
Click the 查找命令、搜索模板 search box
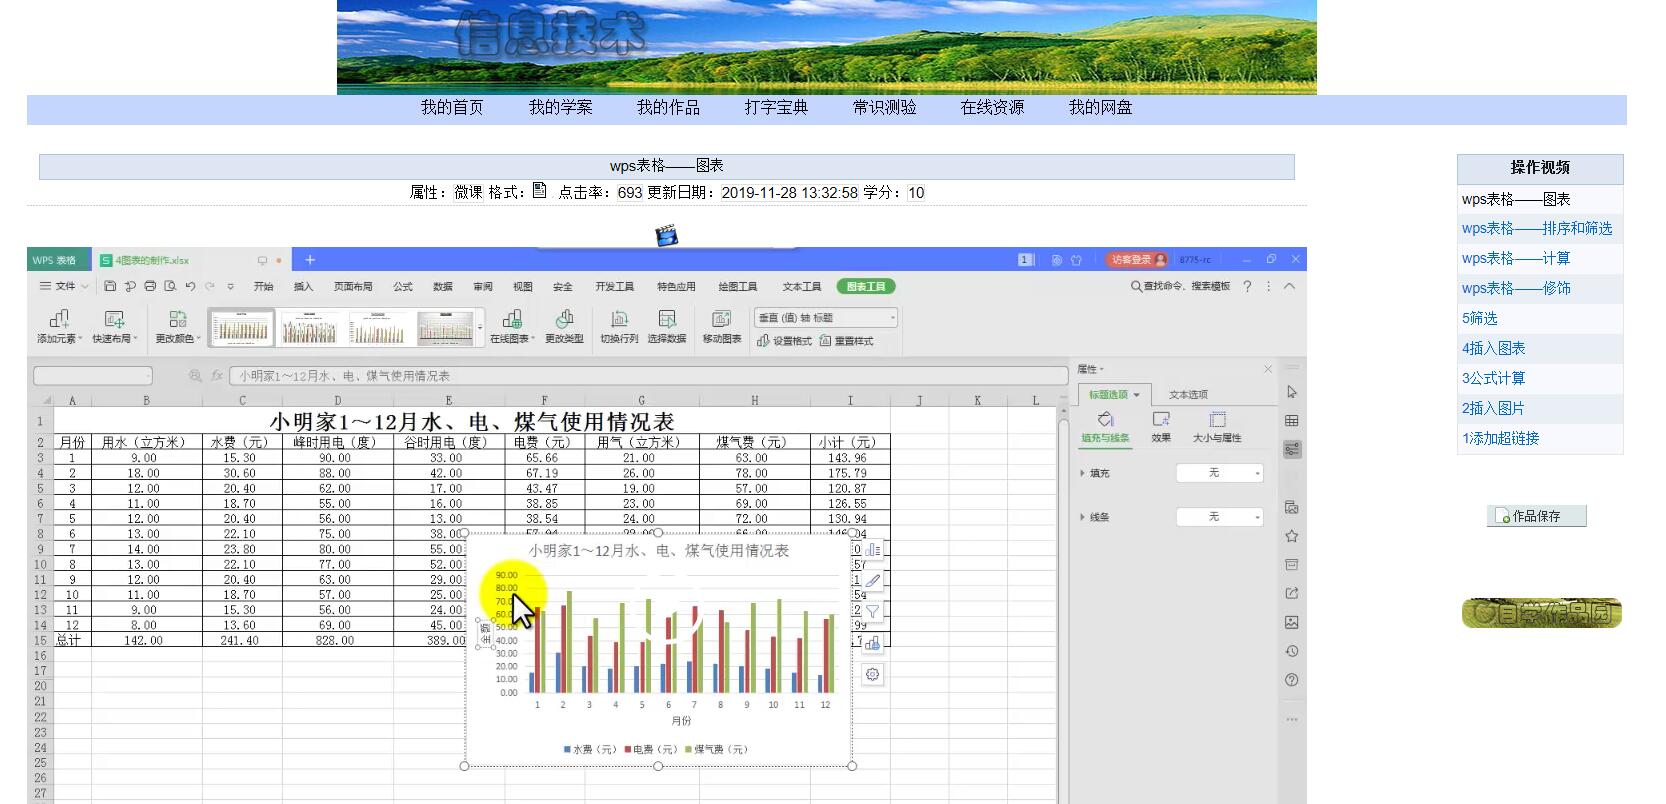pos(1181,286)
